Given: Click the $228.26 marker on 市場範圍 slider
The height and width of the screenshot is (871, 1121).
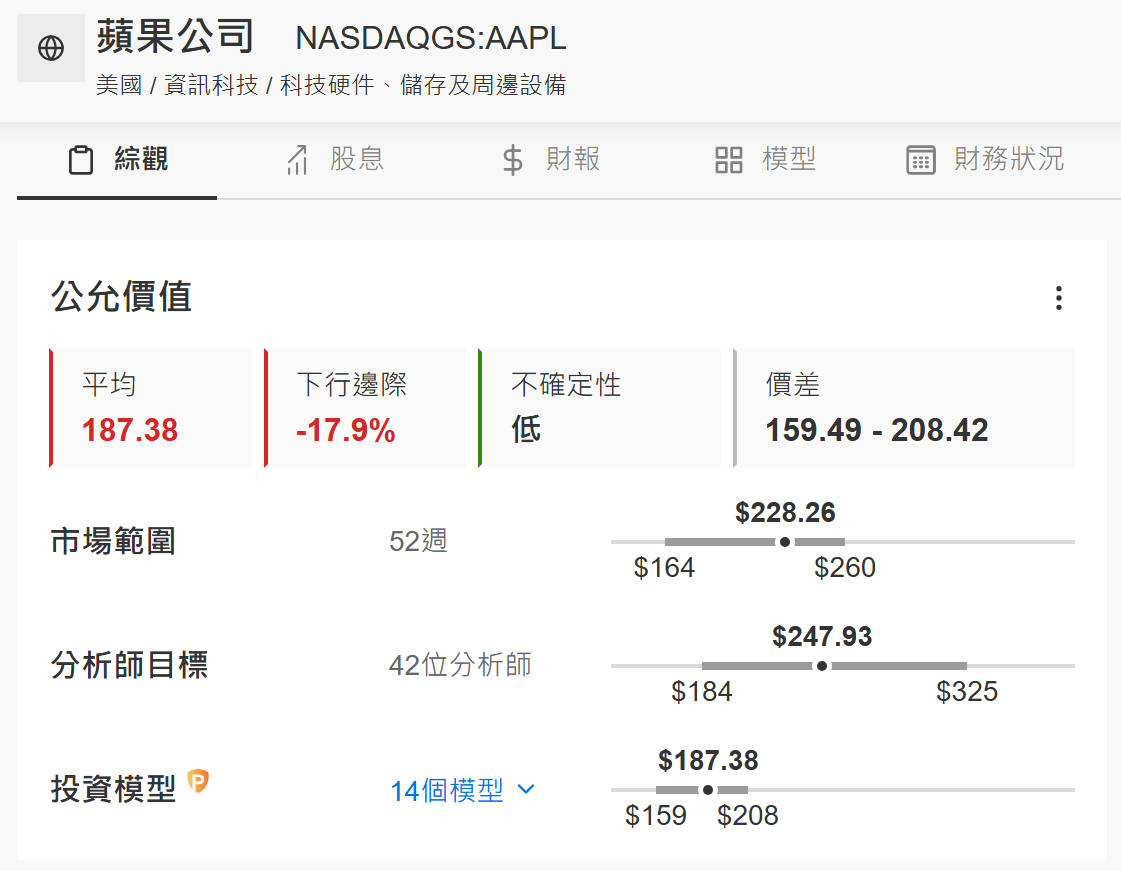Looking at the screenshot, I should [x=785, y=542].
